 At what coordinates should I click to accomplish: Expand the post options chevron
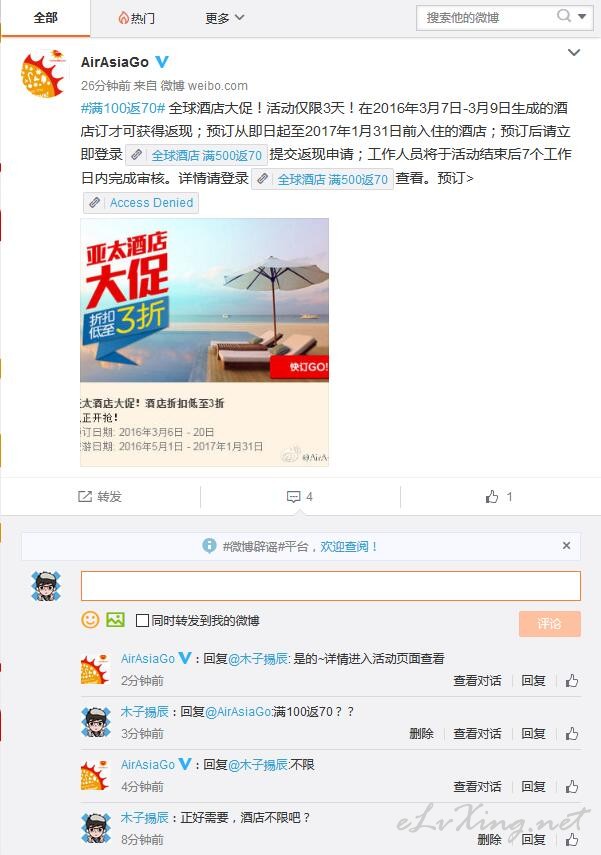[x=574, y=53]
